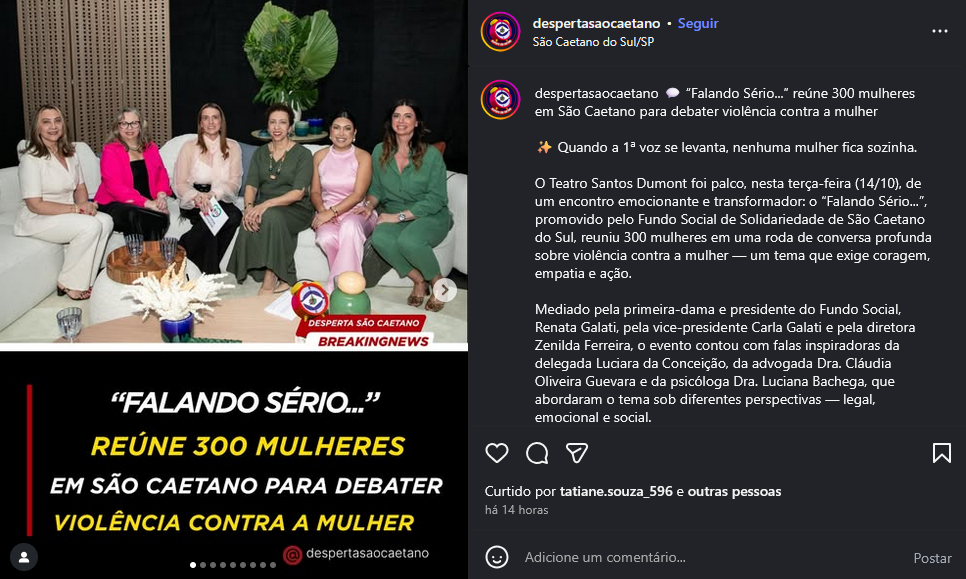Screen dimensions: 966x579
Task: Show tagged people icon on photo
Action: [x=24, y=557]
